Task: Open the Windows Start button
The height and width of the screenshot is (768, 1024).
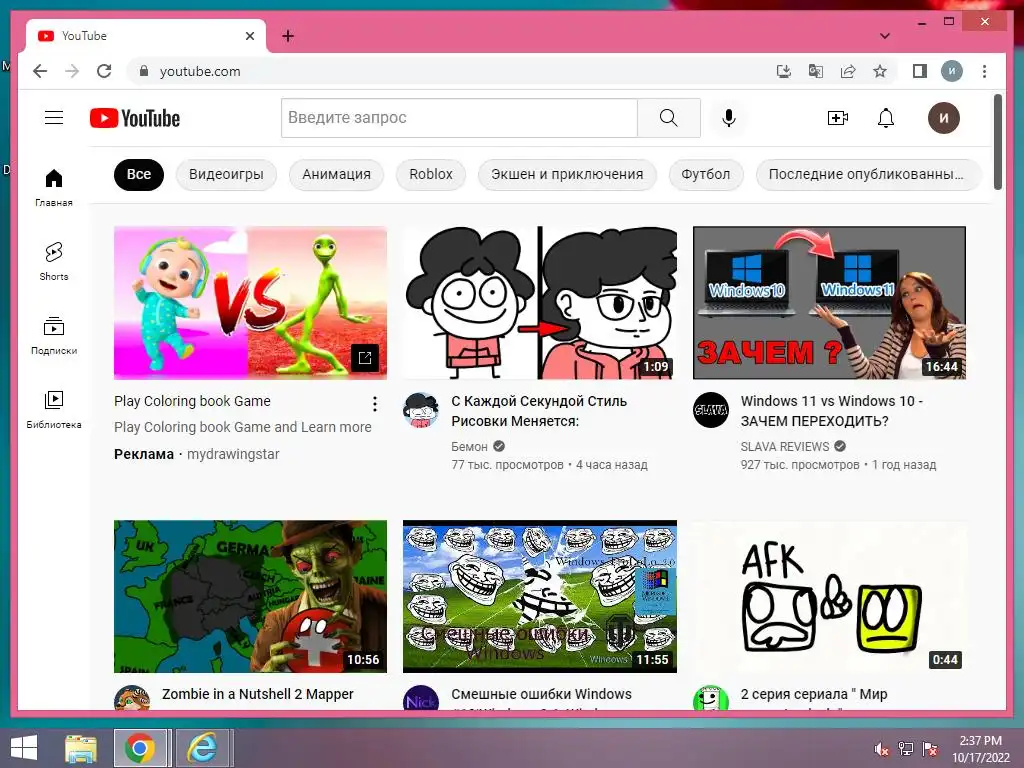Action: point(24,748)
